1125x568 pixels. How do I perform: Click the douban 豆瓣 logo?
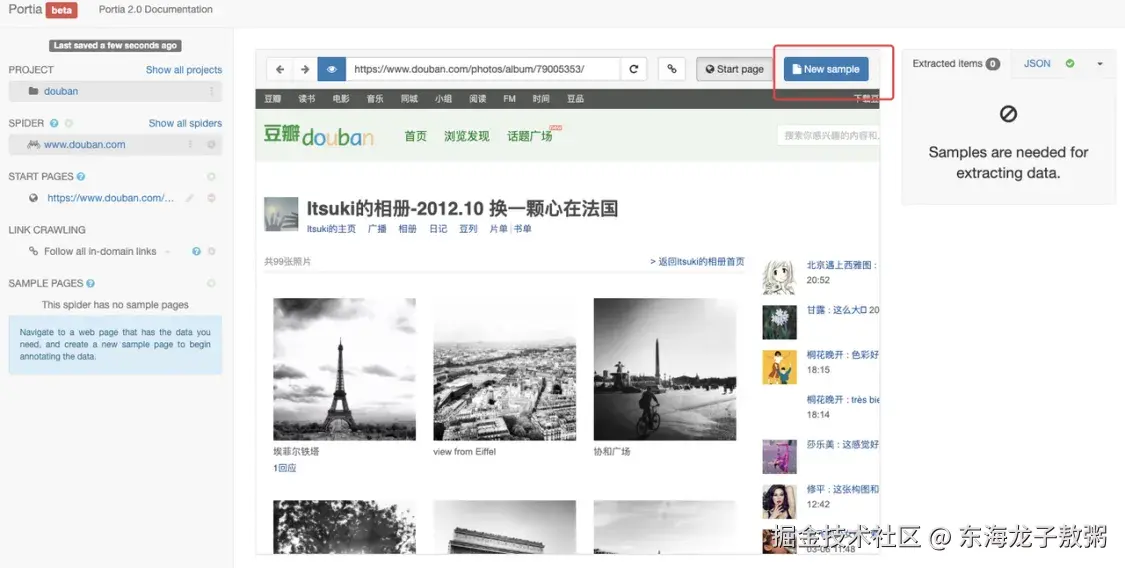pos(319,134)
